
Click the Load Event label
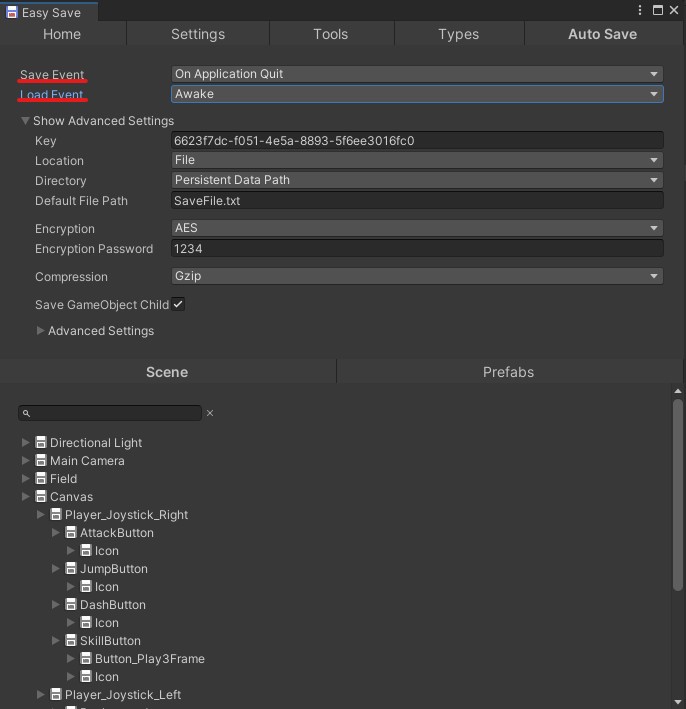[52, 94]
